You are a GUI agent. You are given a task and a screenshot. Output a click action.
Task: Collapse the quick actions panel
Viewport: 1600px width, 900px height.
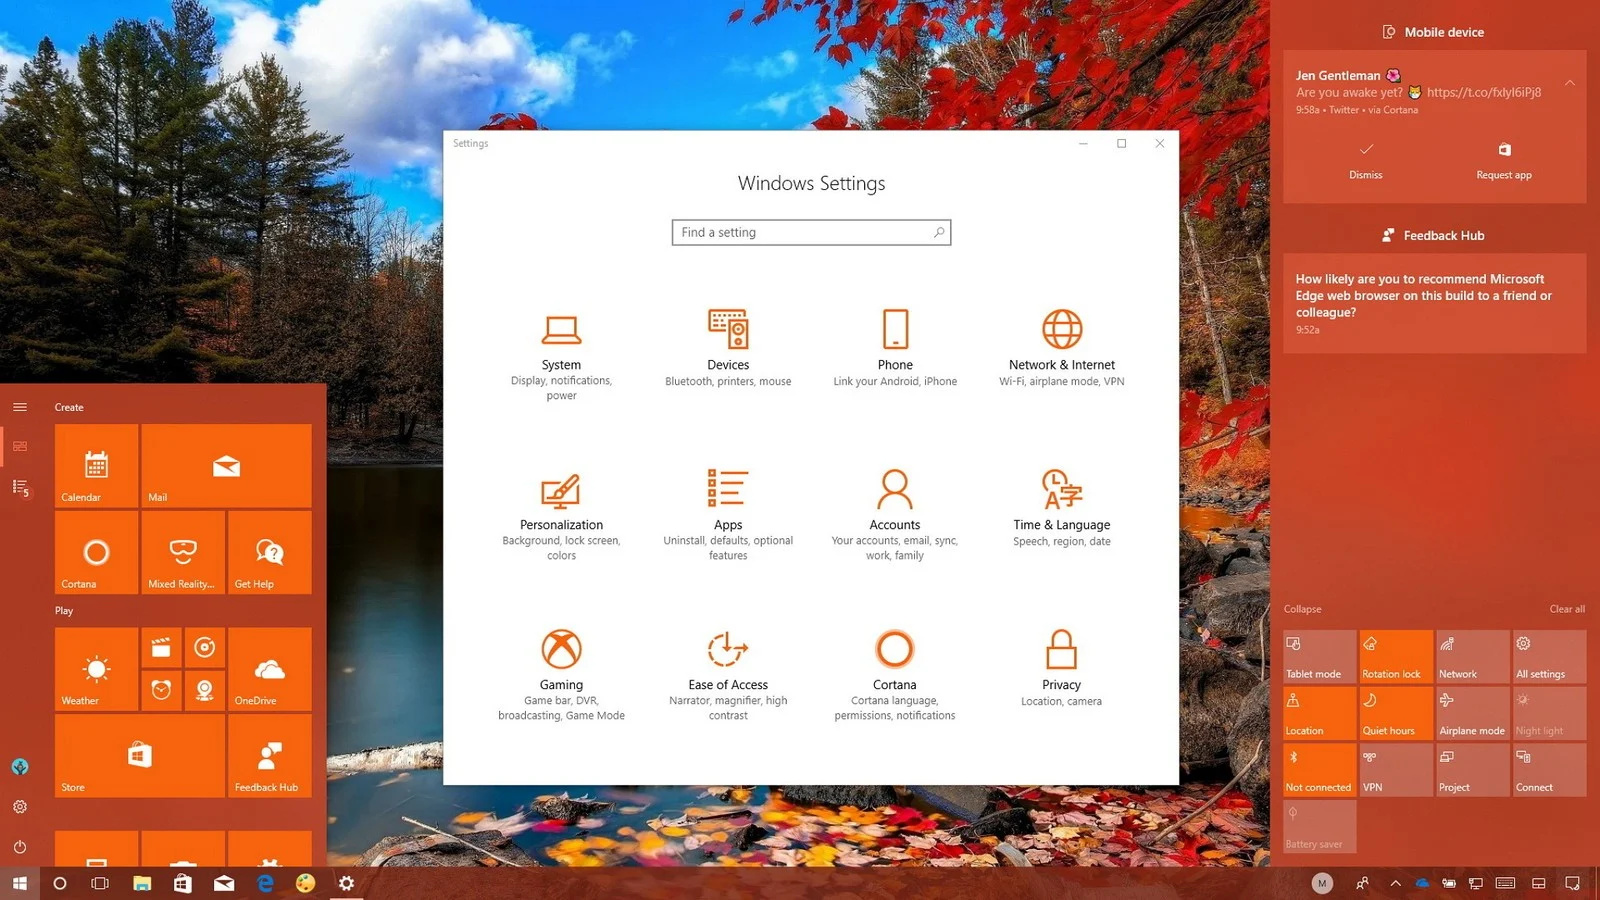[x=1302, y=608]
